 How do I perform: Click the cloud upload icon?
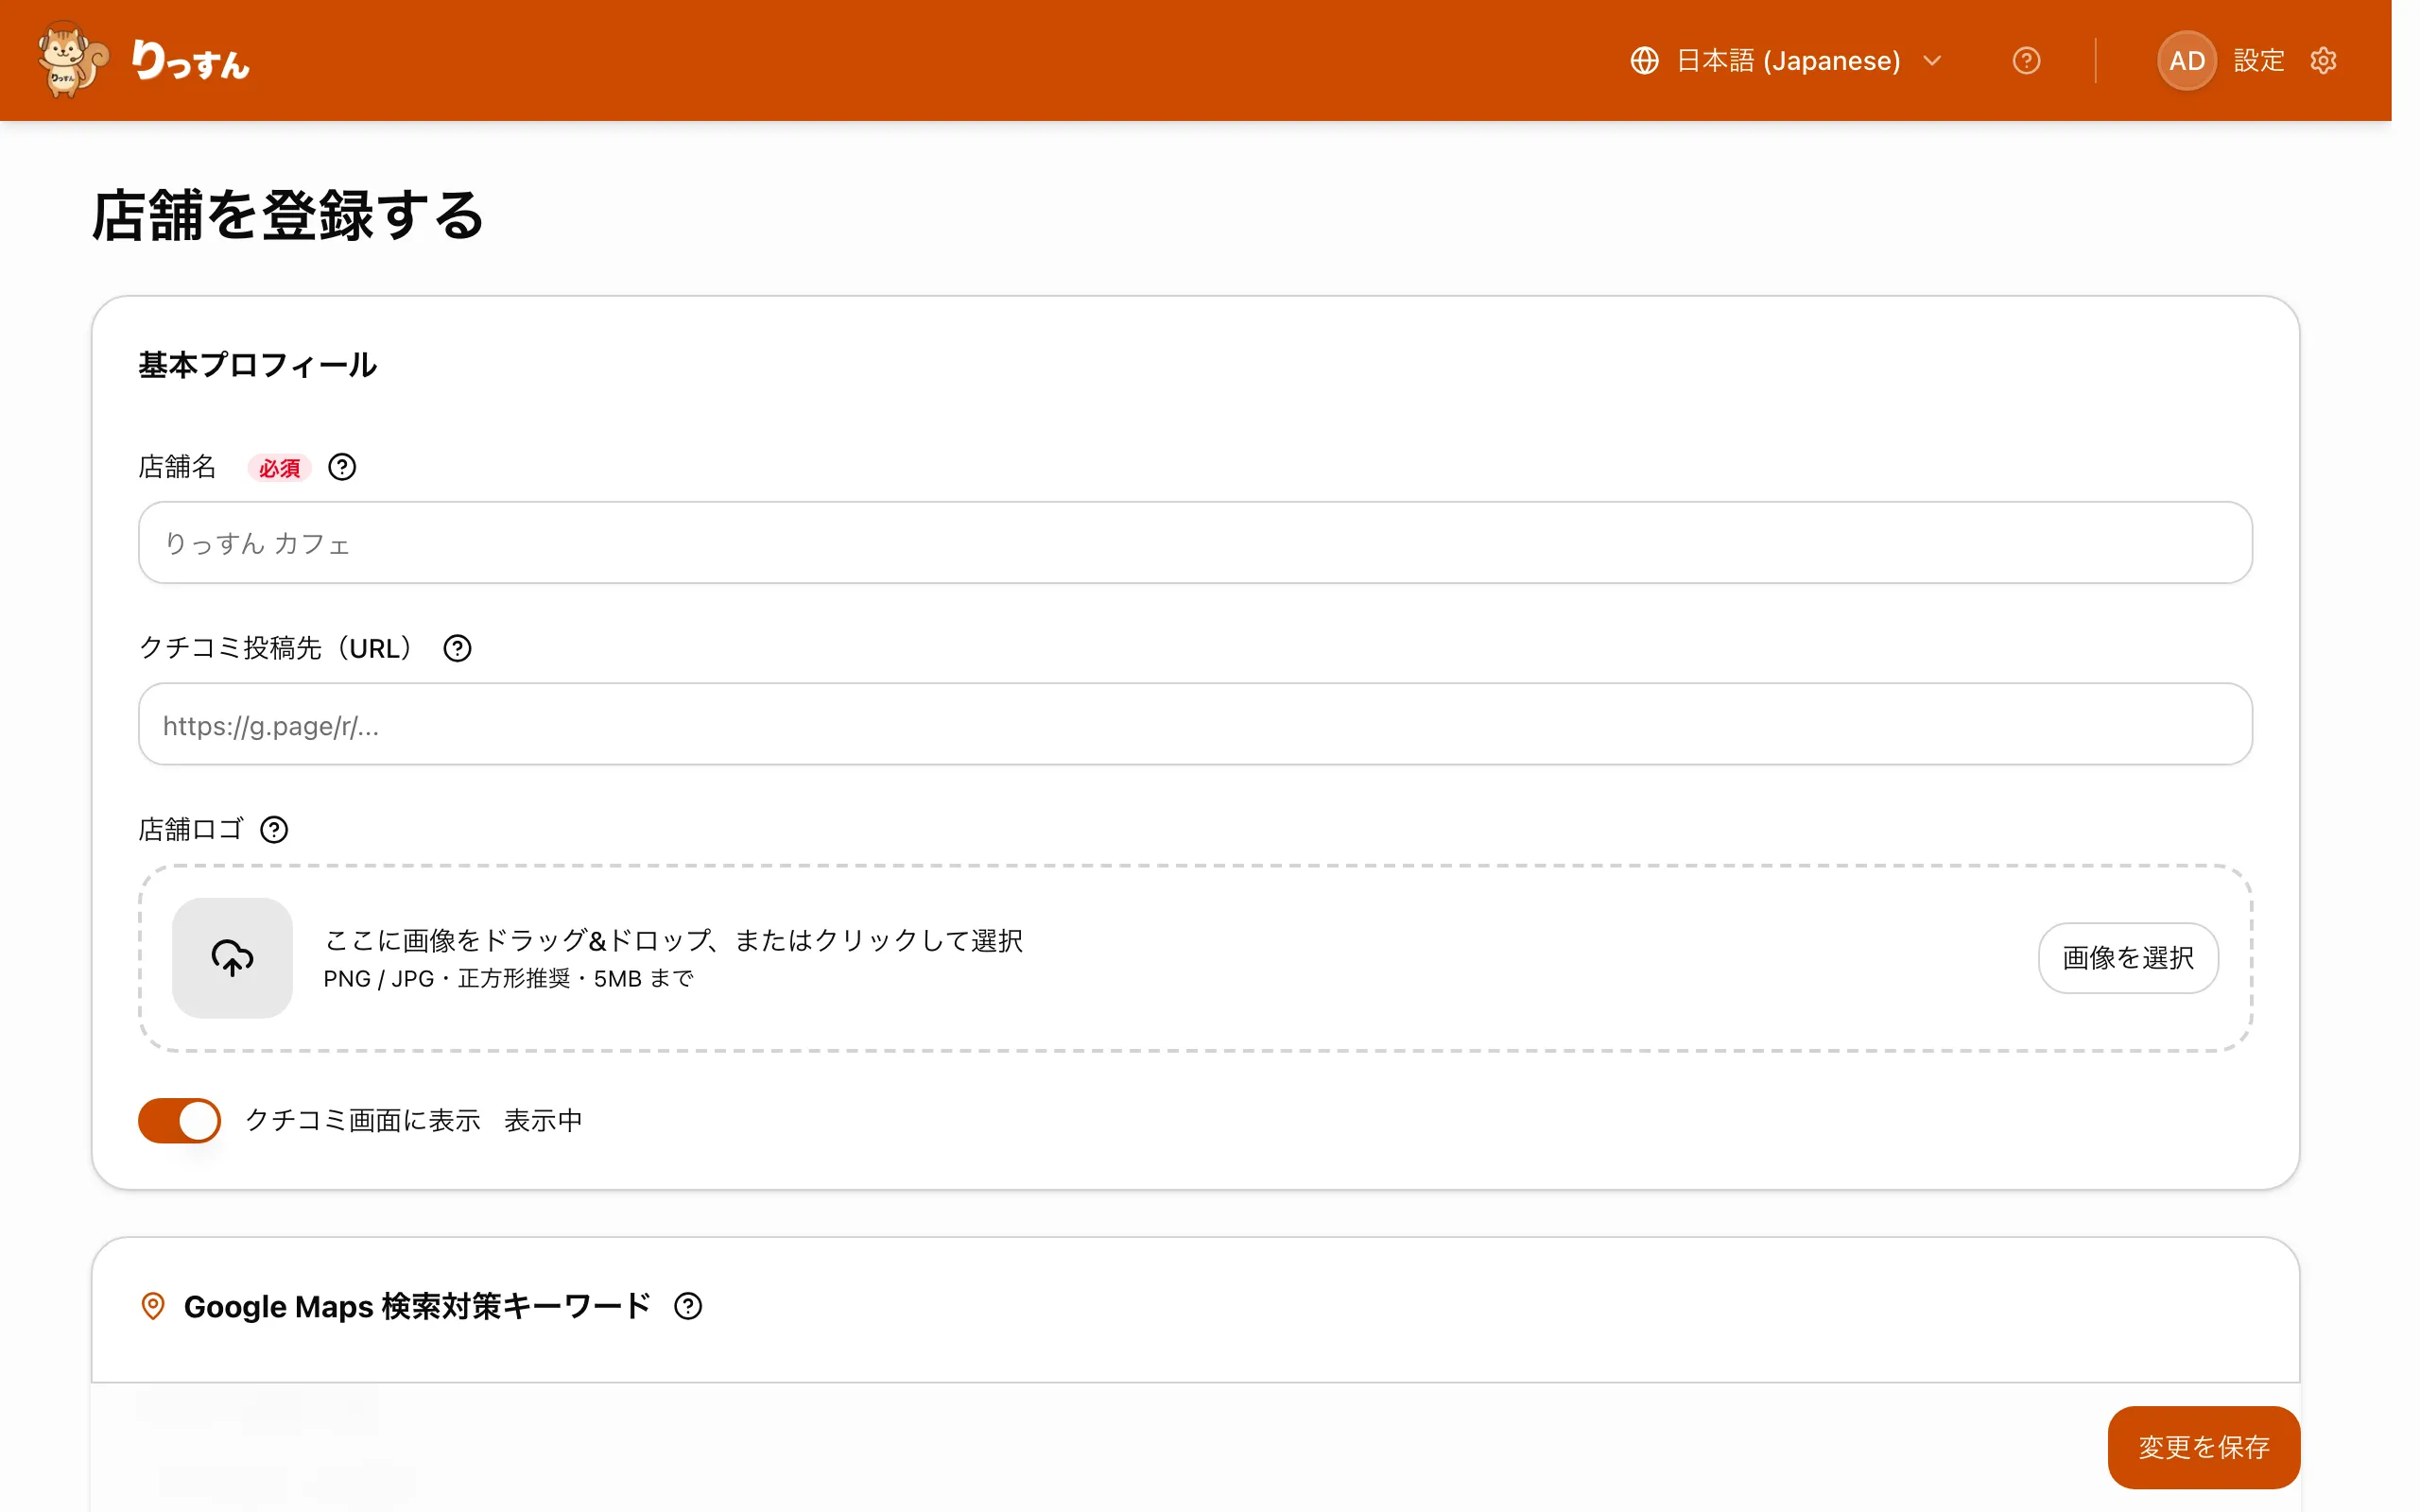click(x=232, y=958)
